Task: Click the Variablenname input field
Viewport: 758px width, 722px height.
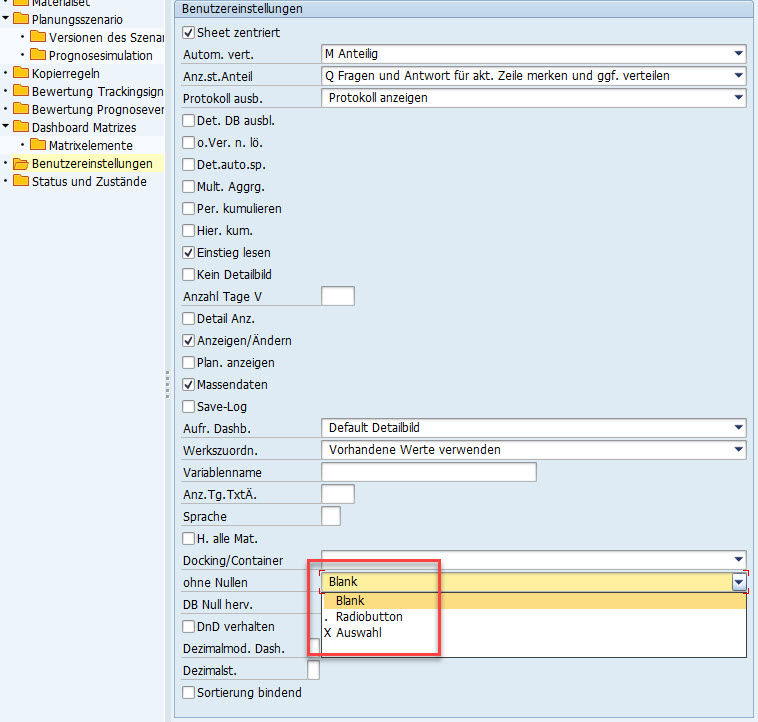Action: point(428,472)
